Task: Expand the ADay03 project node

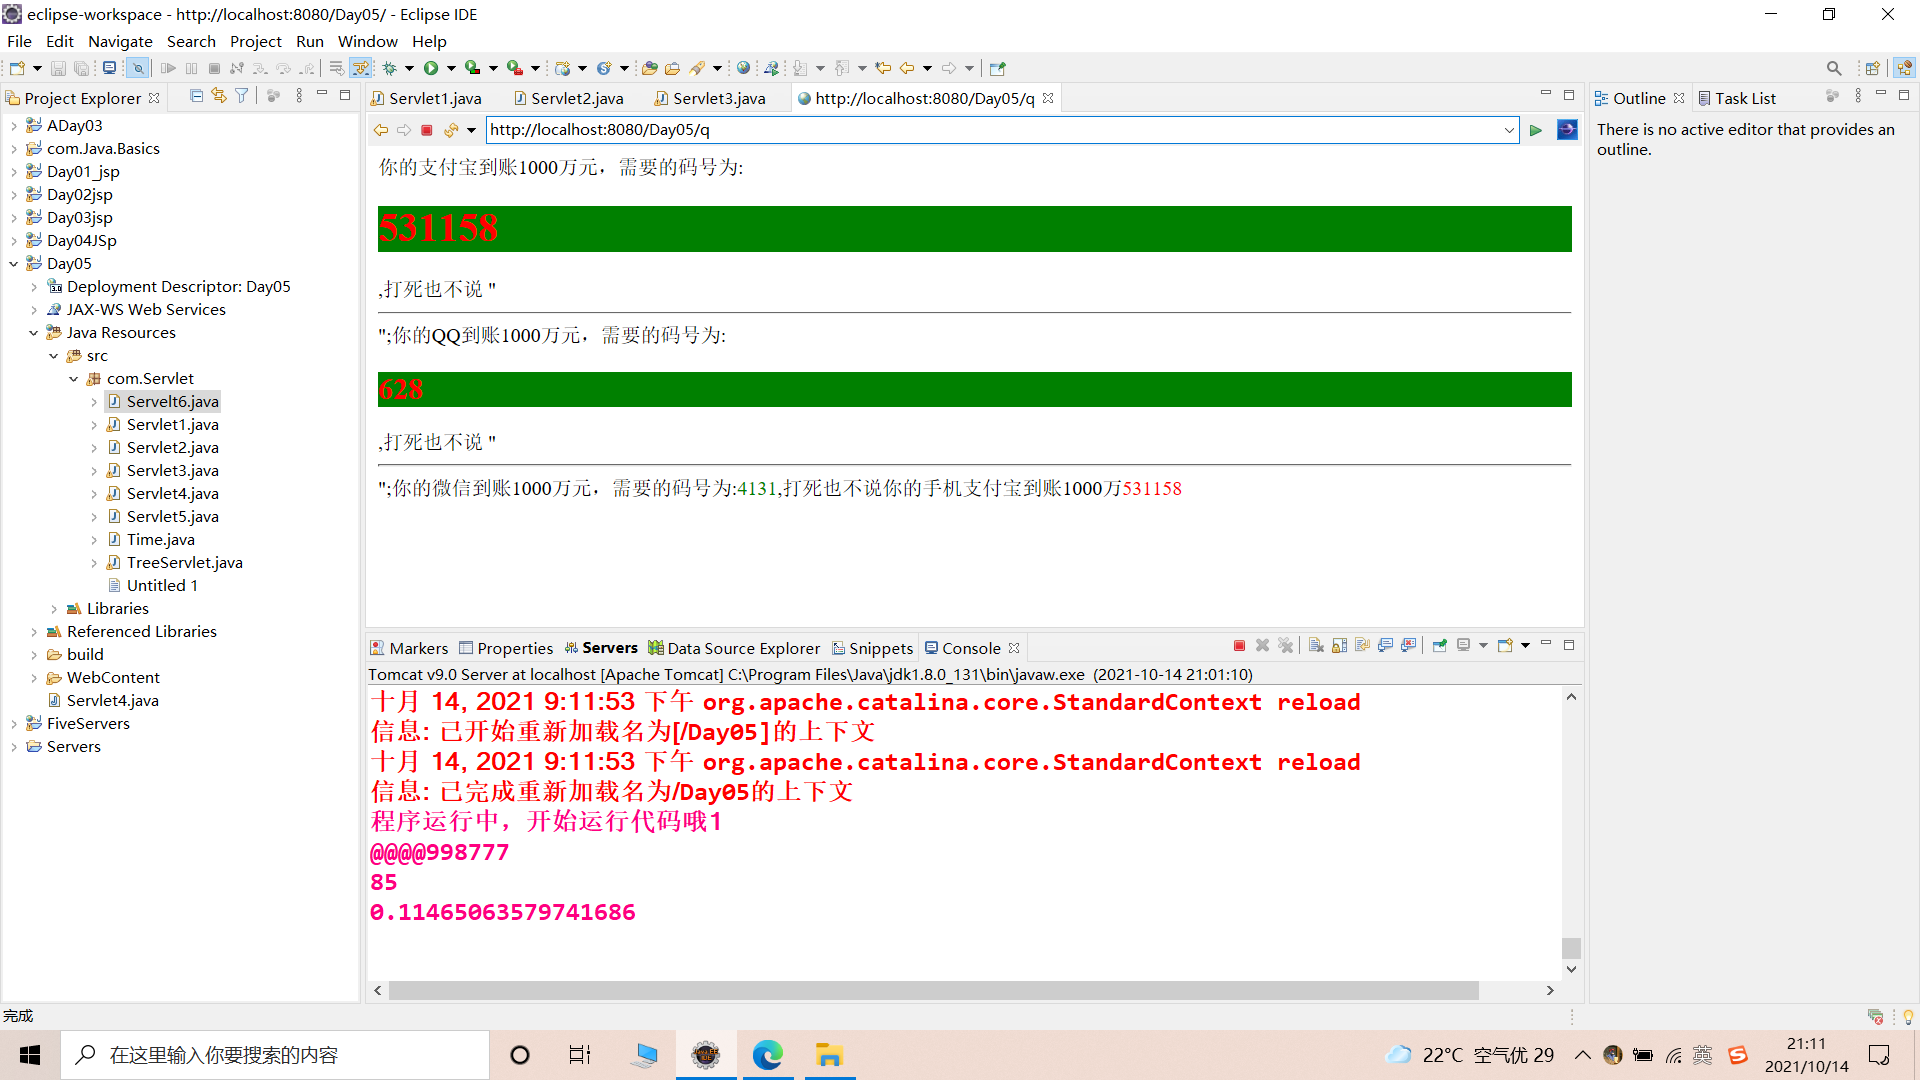Action: (14, 126)
